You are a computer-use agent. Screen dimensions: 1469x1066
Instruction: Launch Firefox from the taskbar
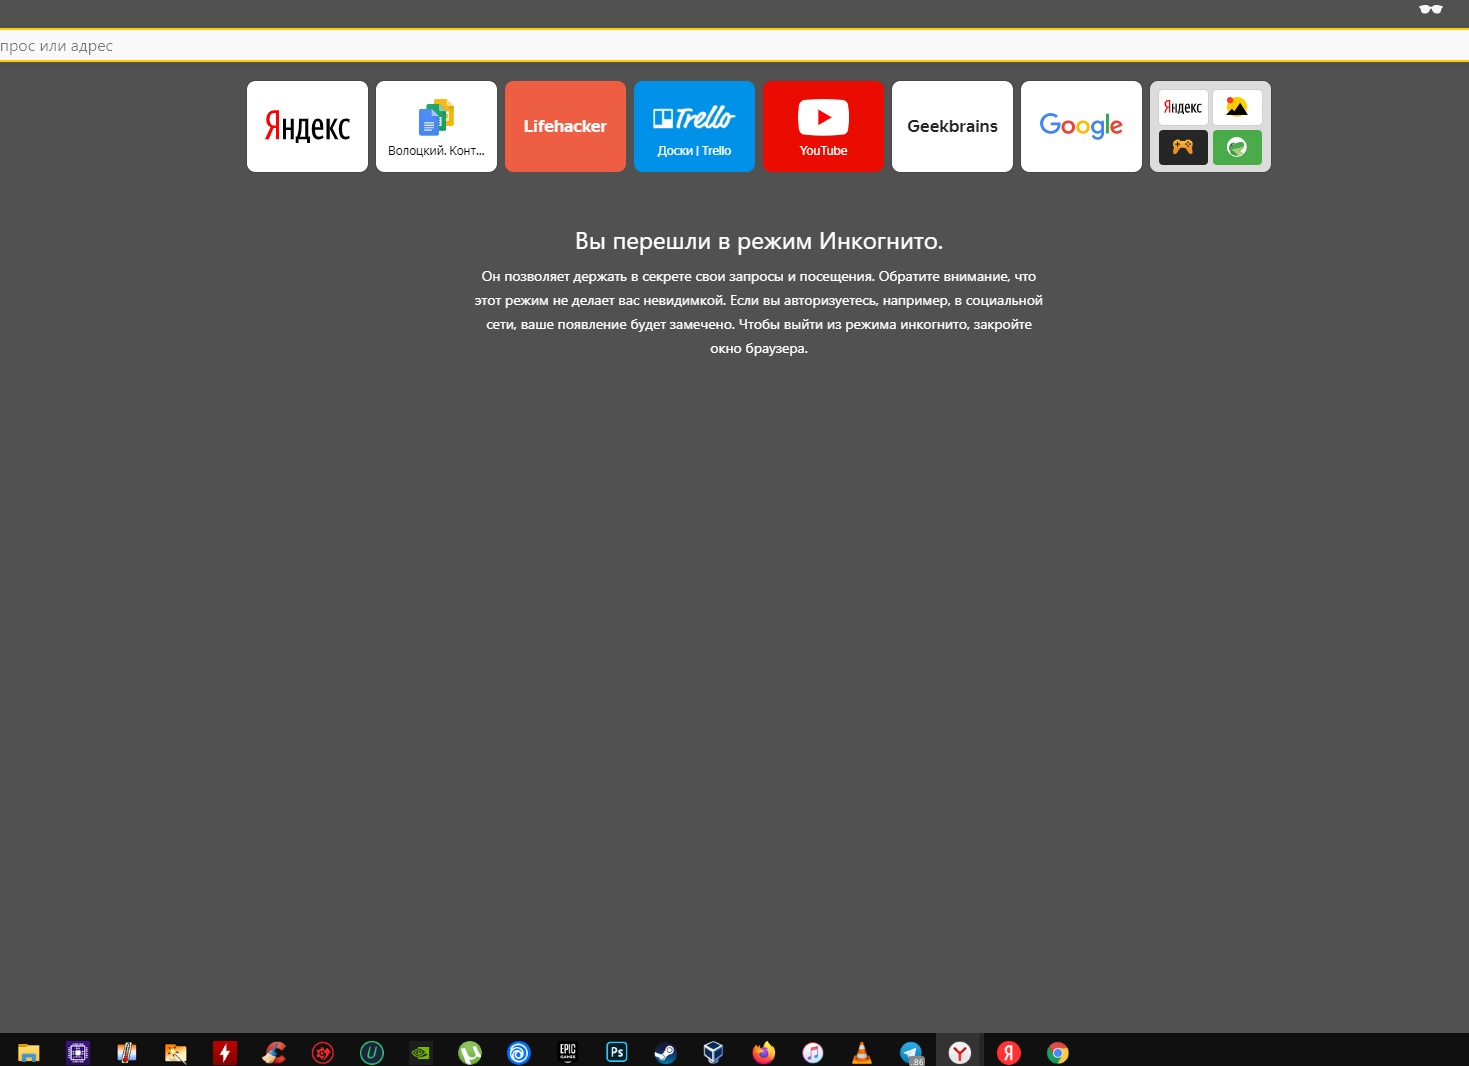[x=763, y=1052]
